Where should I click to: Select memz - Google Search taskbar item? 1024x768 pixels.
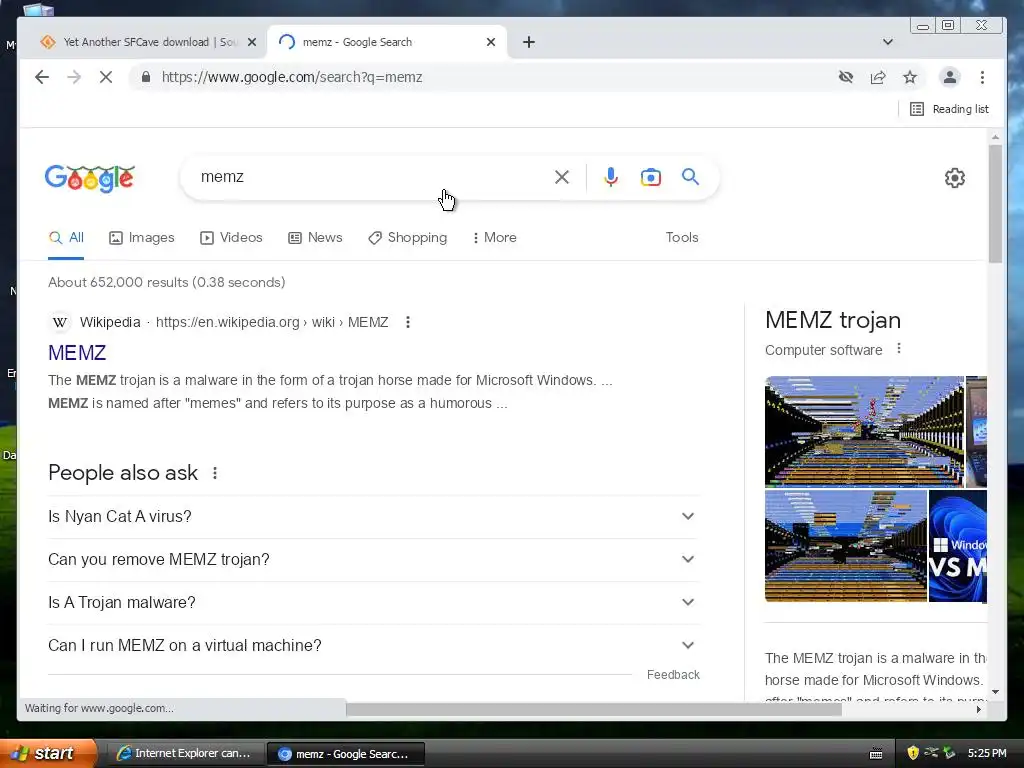tap(345, 754)
